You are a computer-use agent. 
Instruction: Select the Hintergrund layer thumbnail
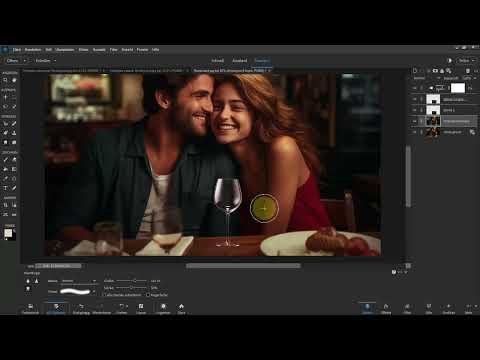433,132
